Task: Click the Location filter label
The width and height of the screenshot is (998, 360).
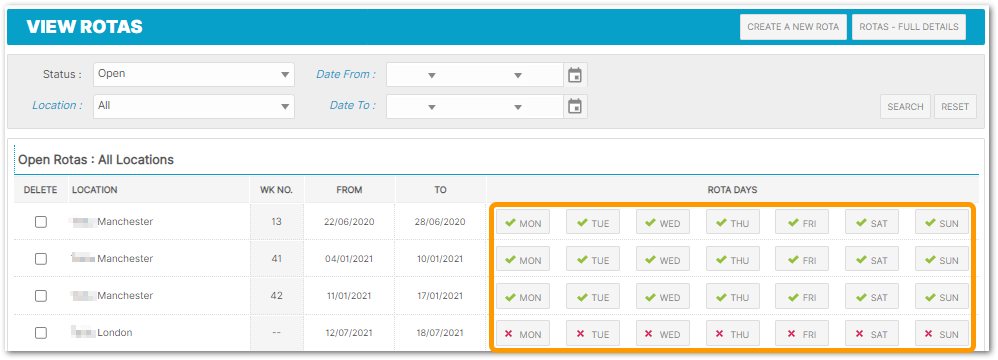Action: click(57, 106)
